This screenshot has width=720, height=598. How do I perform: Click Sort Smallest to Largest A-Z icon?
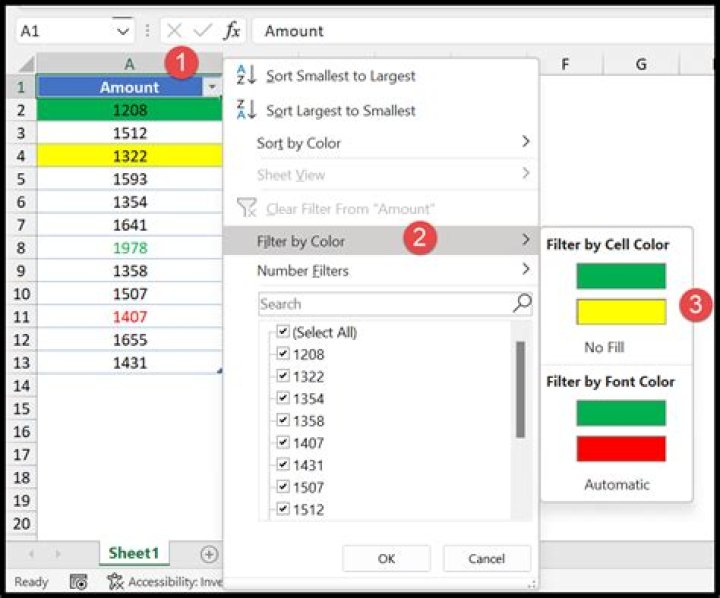246,75
